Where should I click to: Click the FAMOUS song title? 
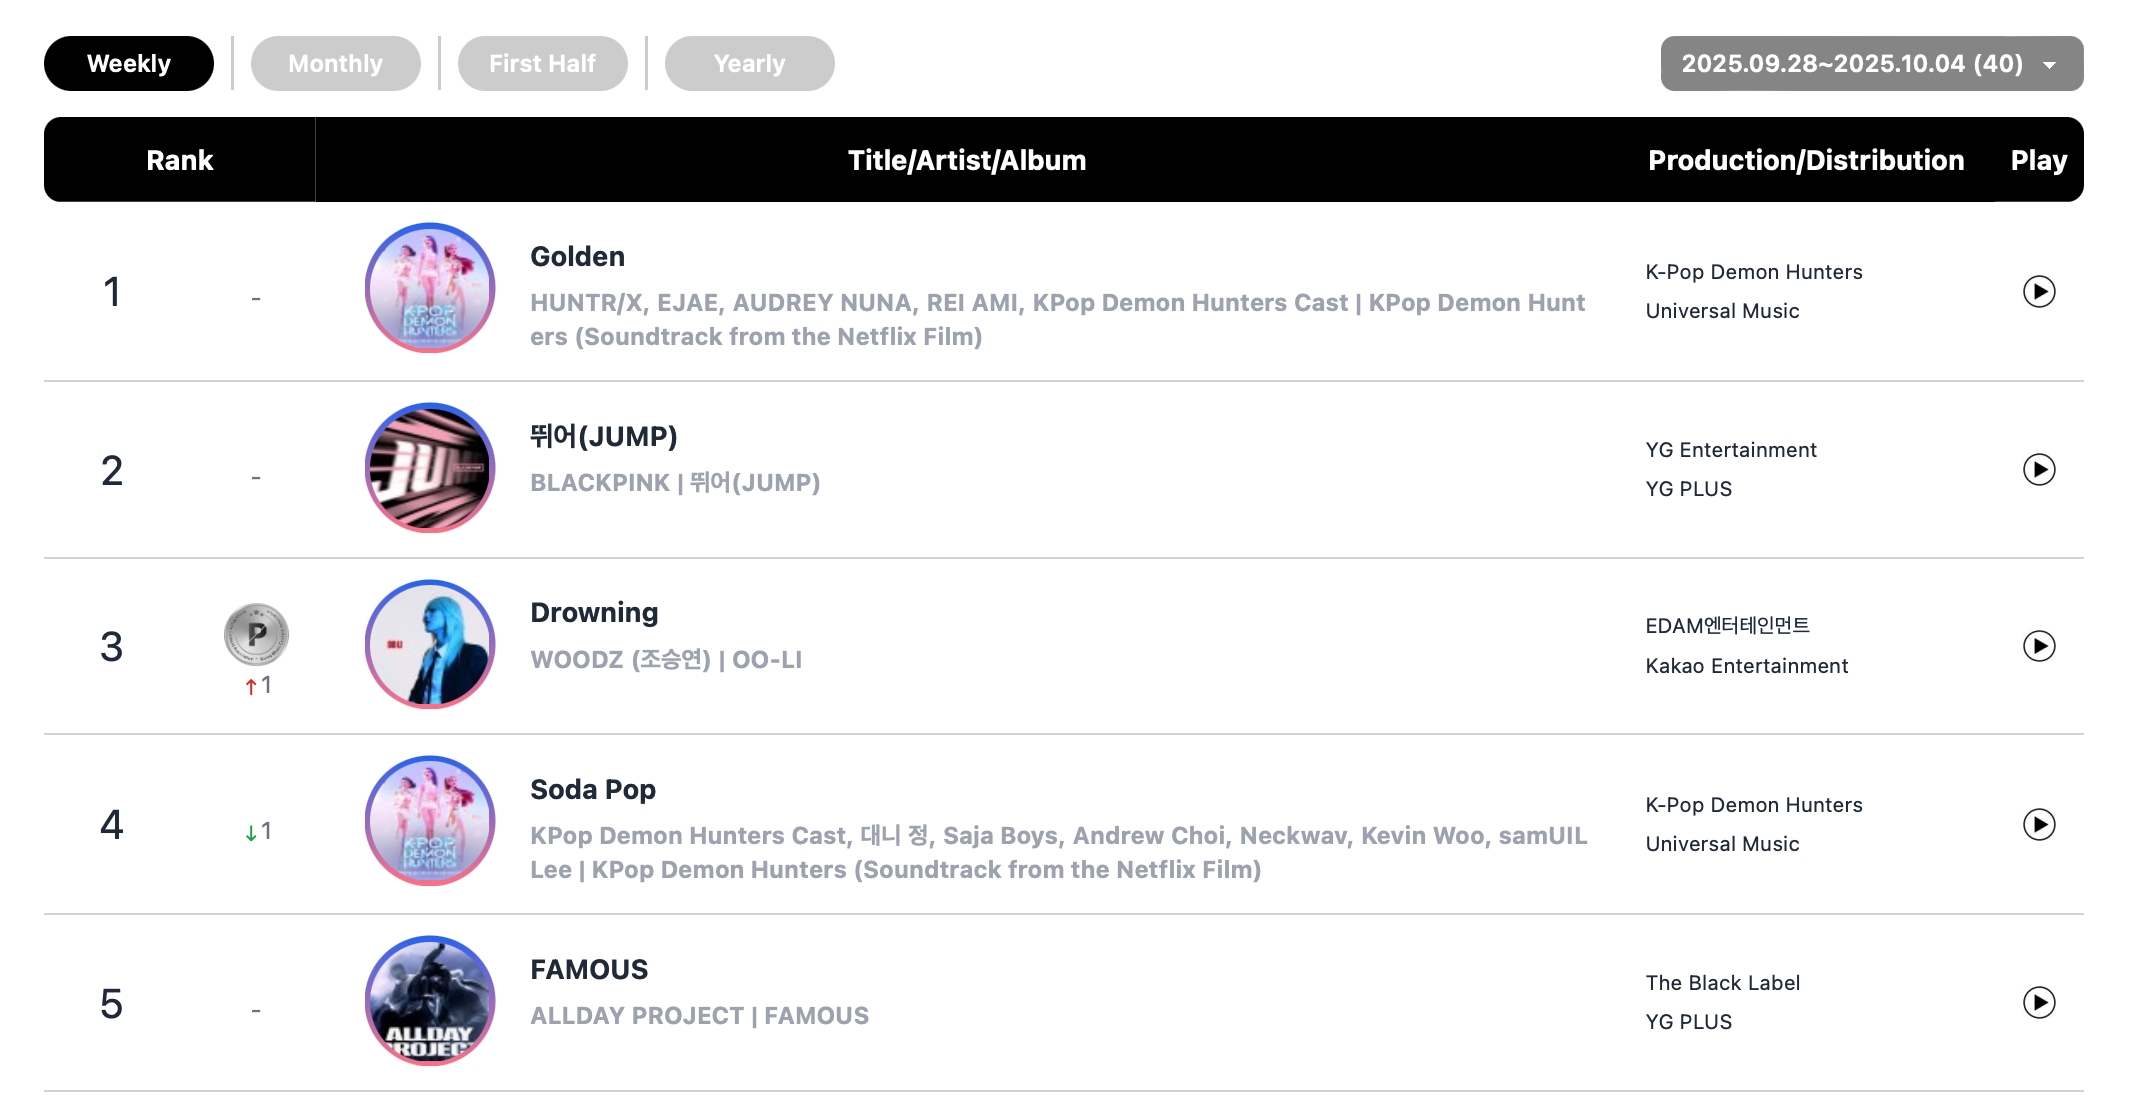pyautogui.click(x=589, y=970)
